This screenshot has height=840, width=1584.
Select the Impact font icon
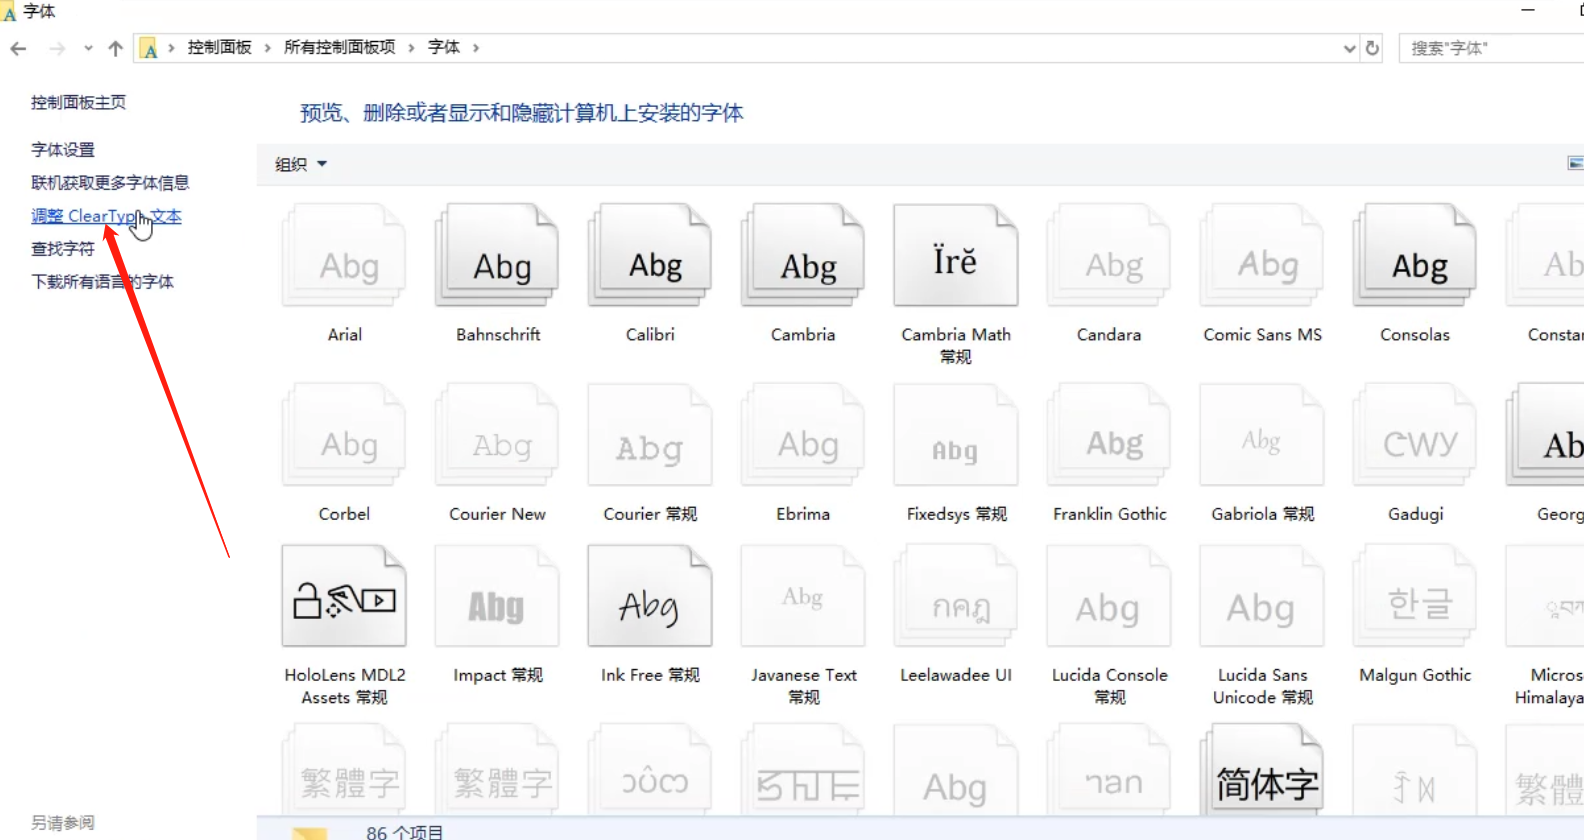(x=497, y=597)
